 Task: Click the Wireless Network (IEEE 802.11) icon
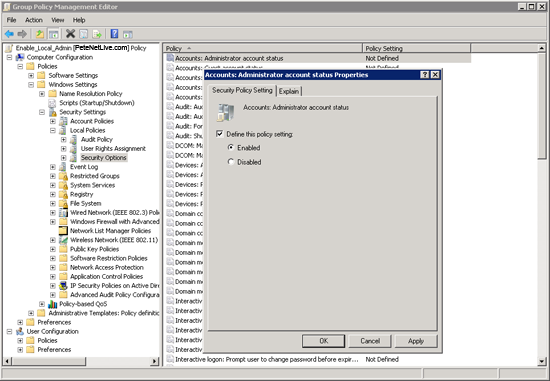click(x=63, y=240)
